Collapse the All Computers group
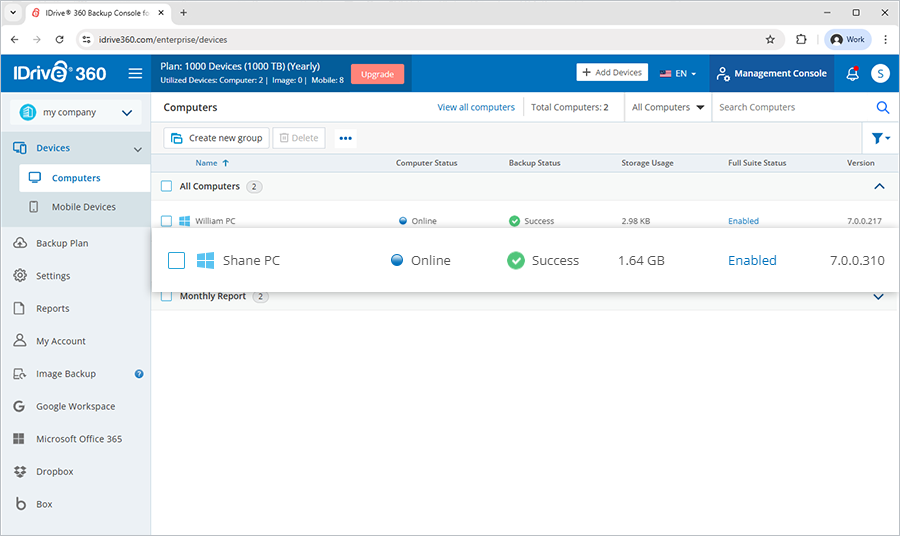Viewport: 900px width, 536px height. tap(879, 186)
